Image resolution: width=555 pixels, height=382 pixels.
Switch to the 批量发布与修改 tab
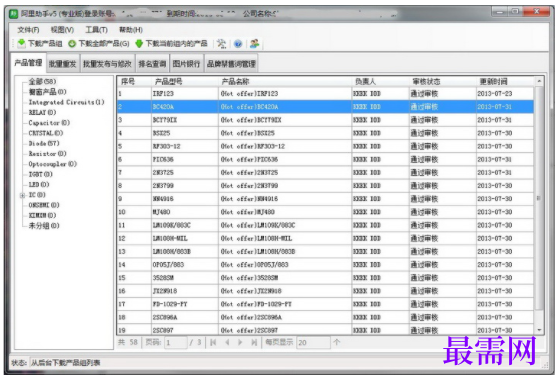click(x=107, y=64)
